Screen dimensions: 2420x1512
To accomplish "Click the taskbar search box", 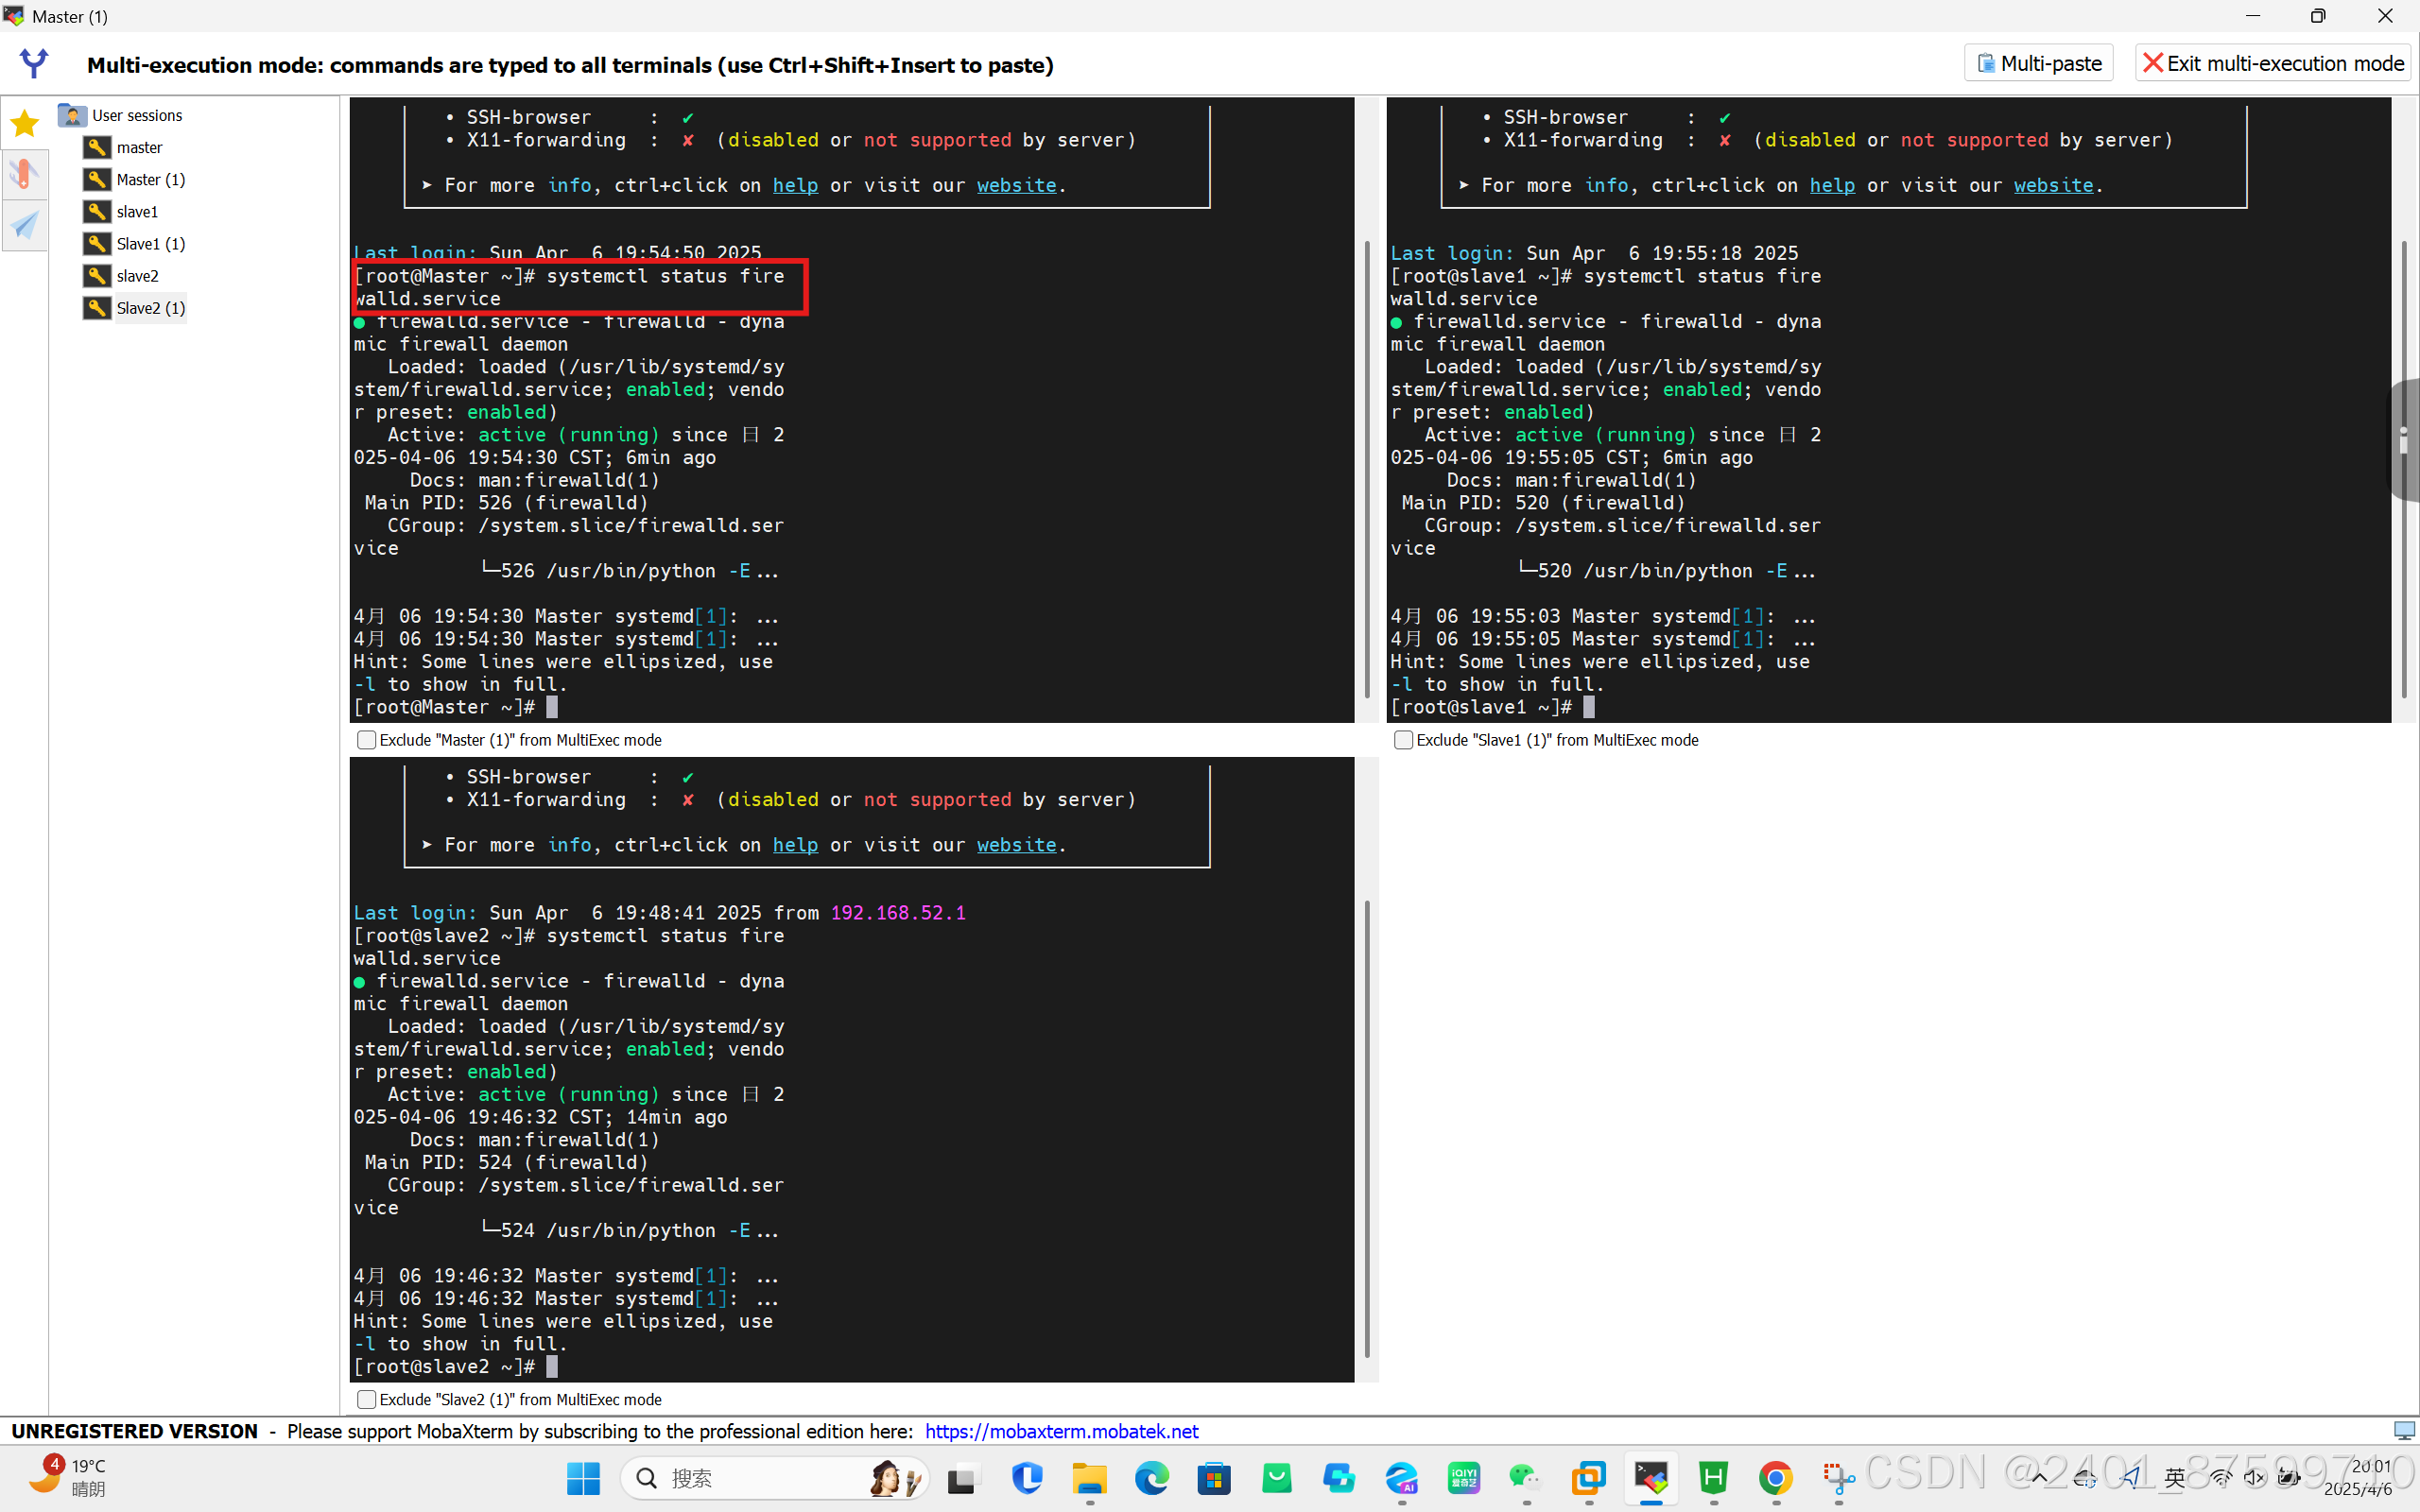I will (775, 1478).
